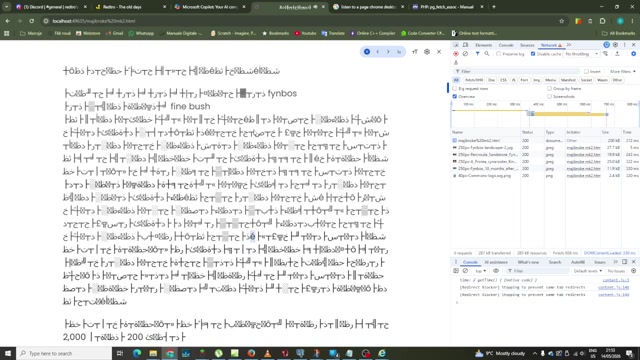
Task: Open Default levels dropdown
Action: [588, 271]
